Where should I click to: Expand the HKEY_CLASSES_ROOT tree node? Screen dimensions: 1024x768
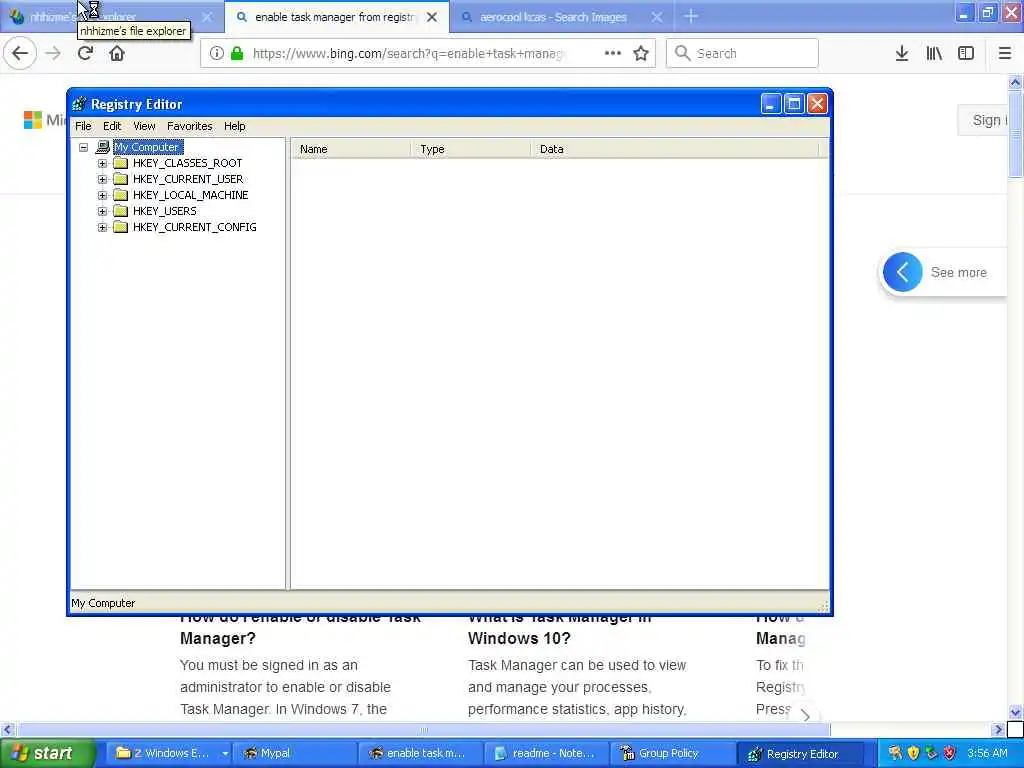pos(103,163)
